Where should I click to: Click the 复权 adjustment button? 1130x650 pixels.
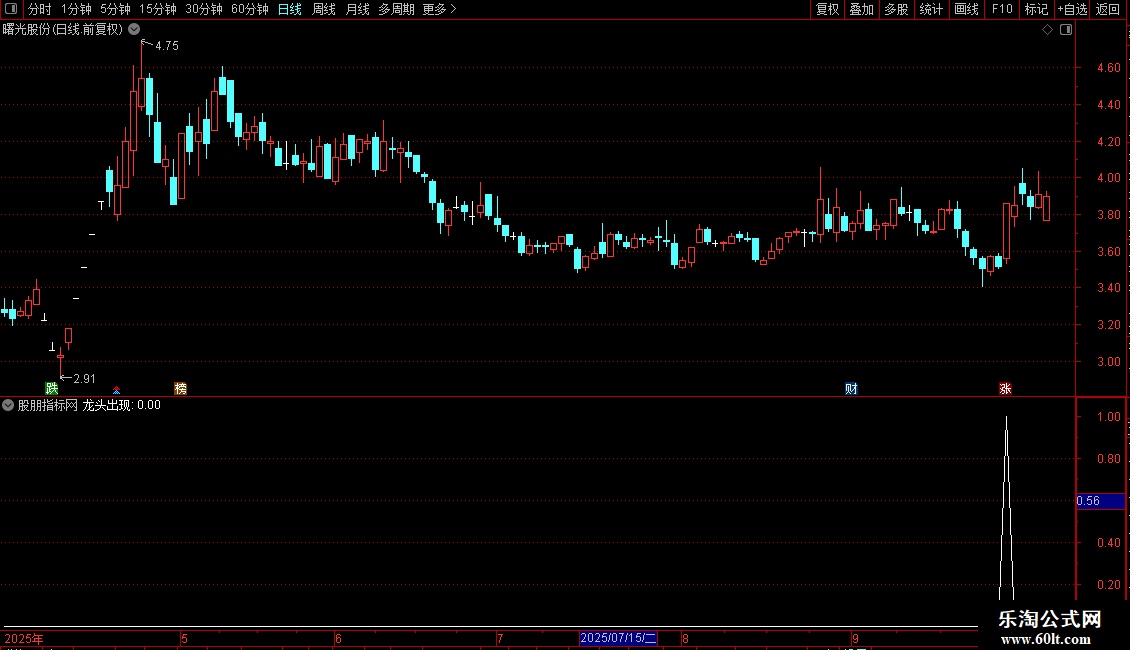tap(827, 9)
